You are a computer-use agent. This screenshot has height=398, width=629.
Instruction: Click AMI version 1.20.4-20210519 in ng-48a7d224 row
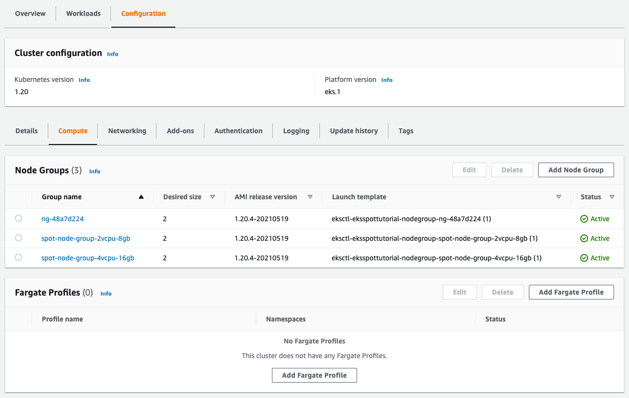262,219
